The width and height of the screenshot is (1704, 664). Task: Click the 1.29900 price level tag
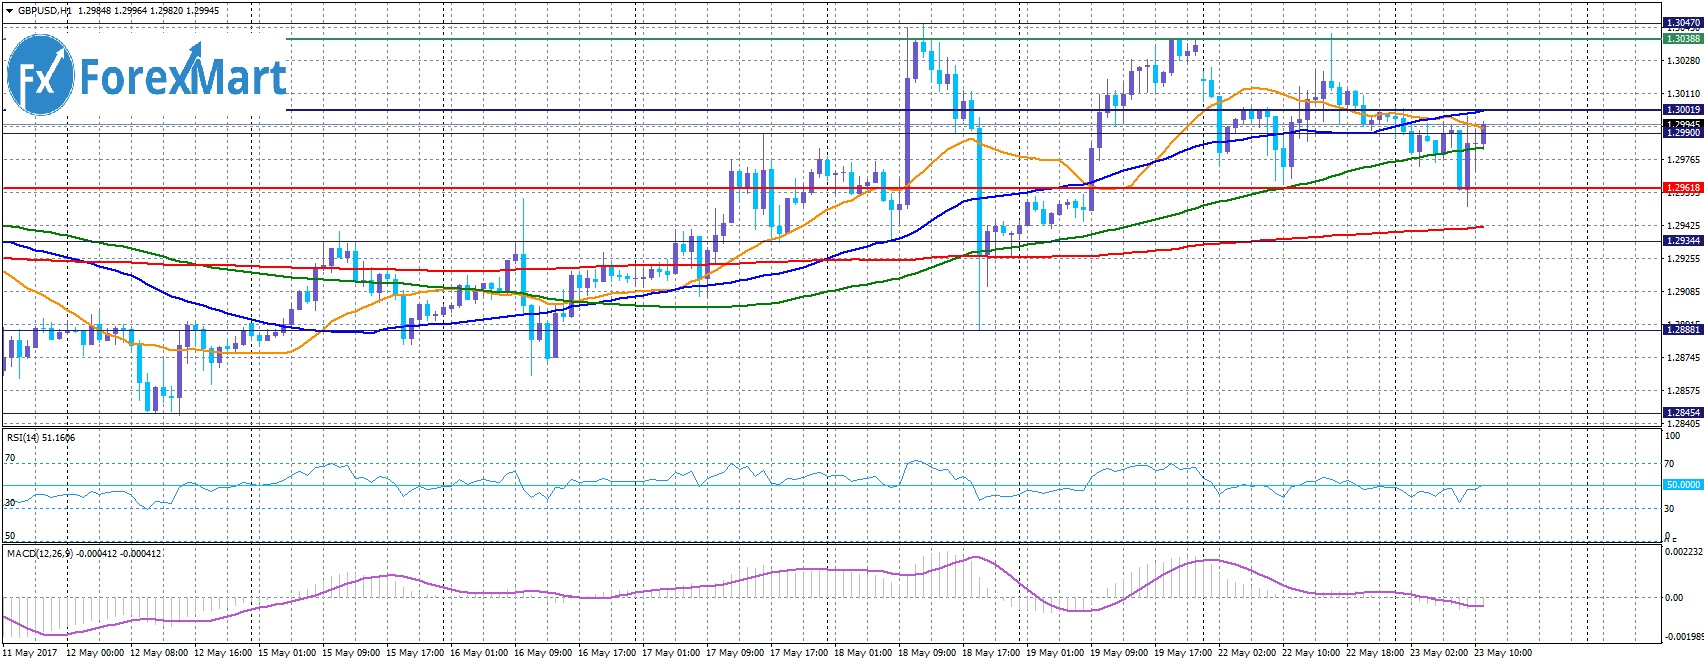click(x=1682, y=133)
